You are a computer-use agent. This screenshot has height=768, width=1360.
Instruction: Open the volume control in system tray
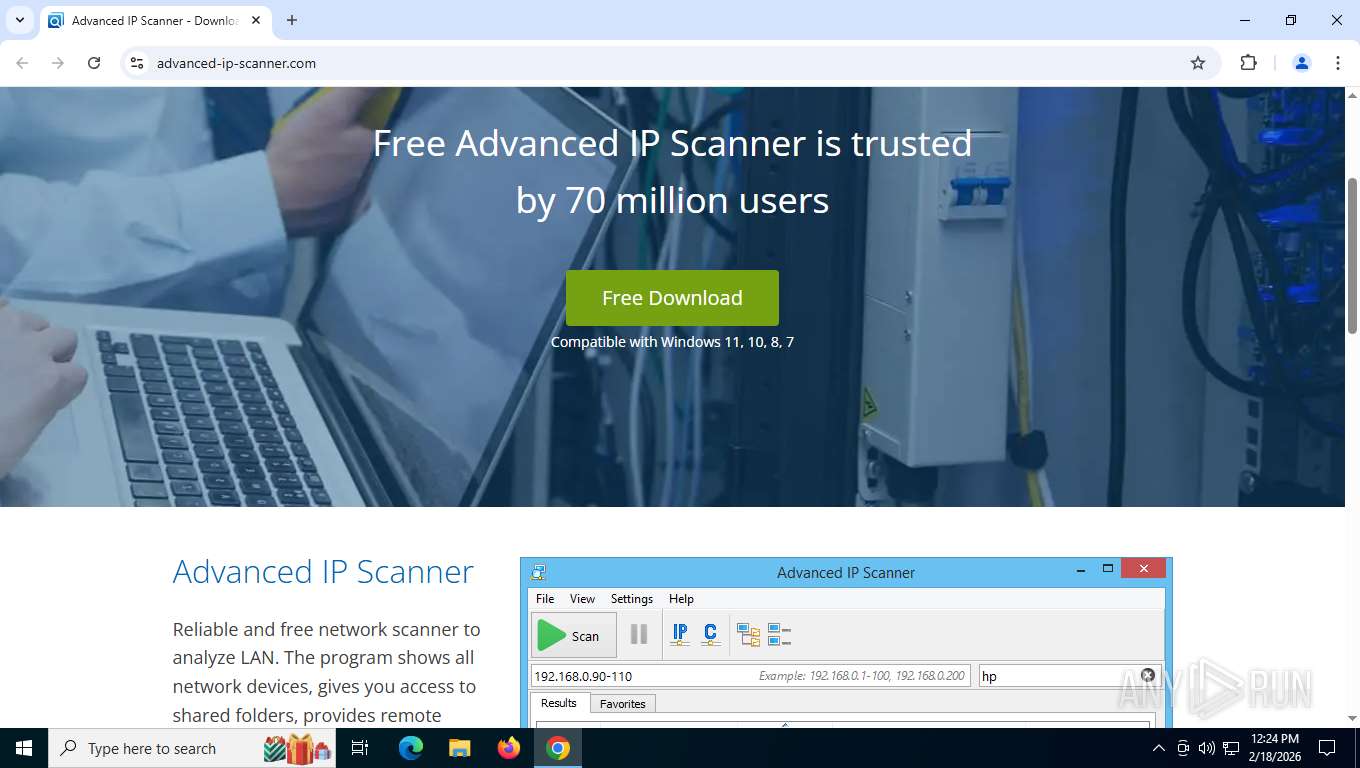pos(1206,748)
